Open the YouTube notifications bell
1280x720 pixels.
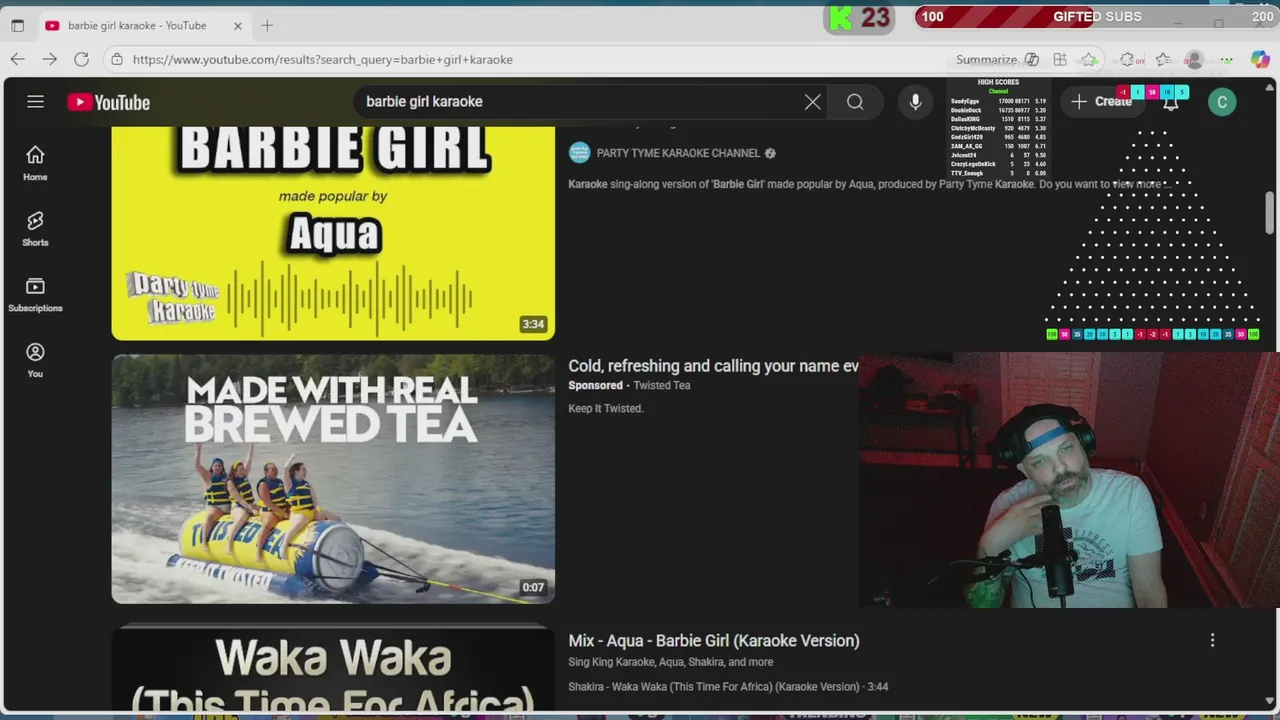[x=1170, y=102]
